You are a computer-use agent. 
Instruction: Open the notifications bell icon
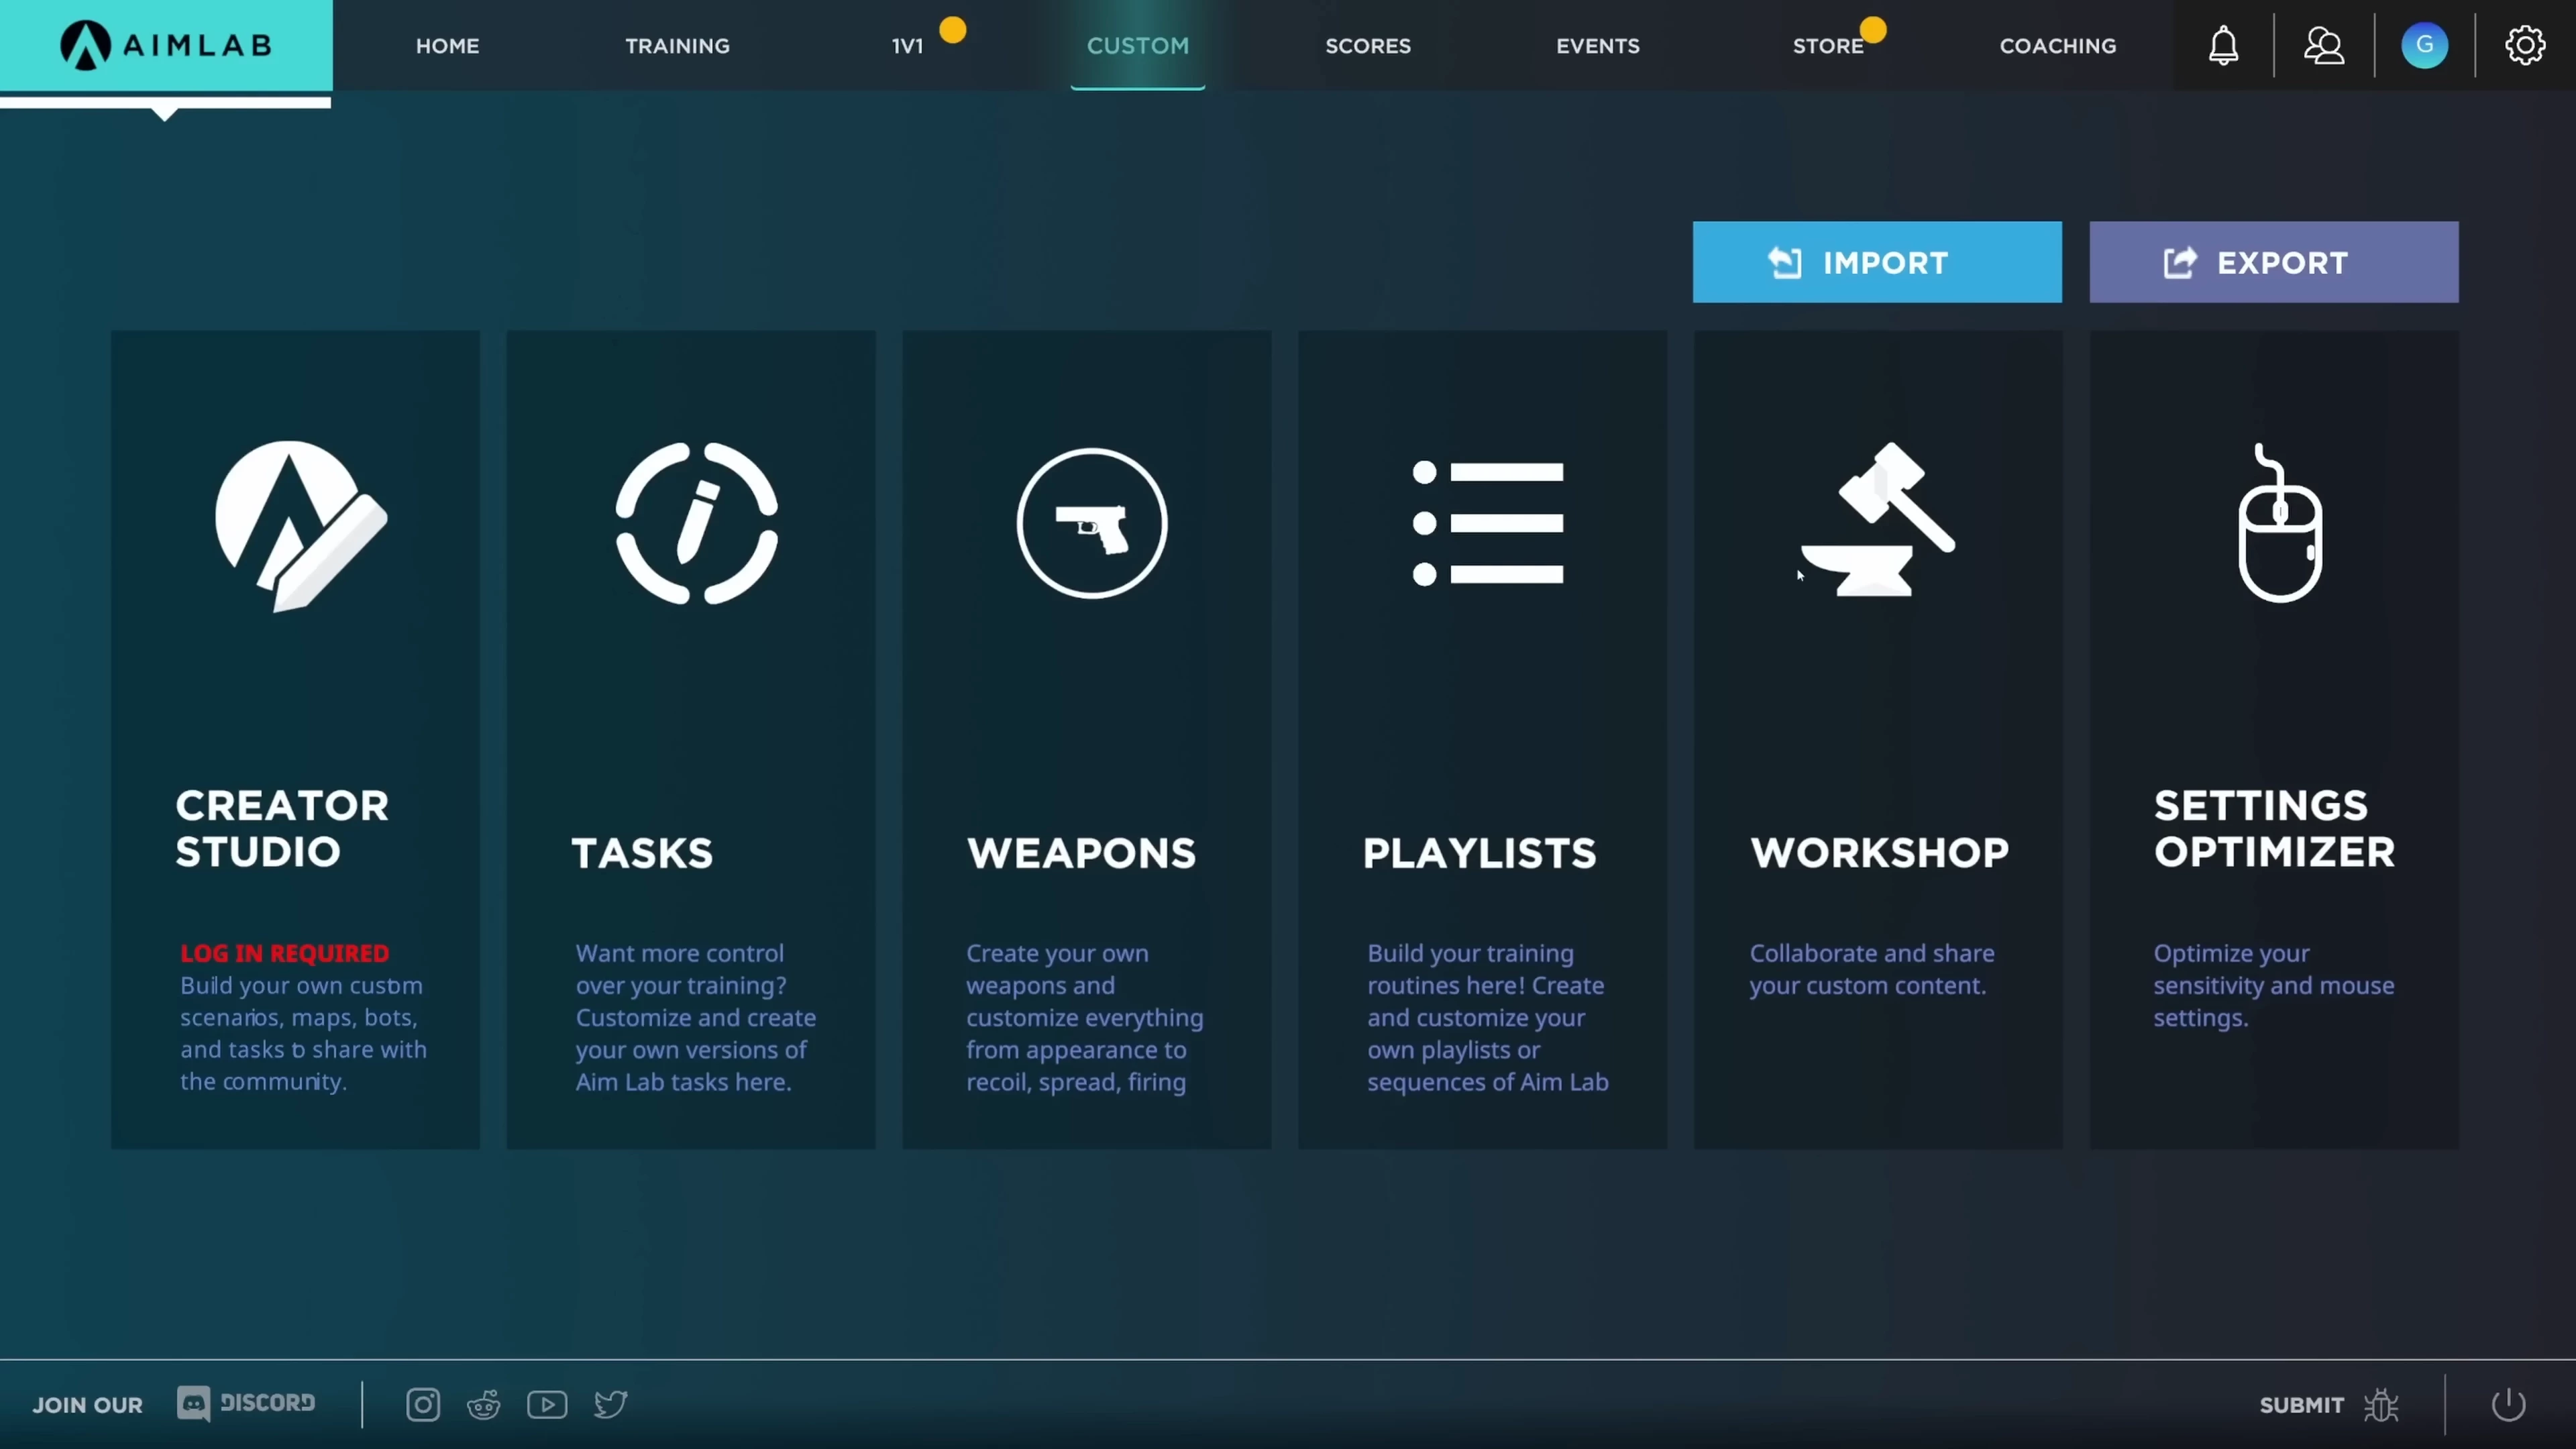click(2223, 46)
